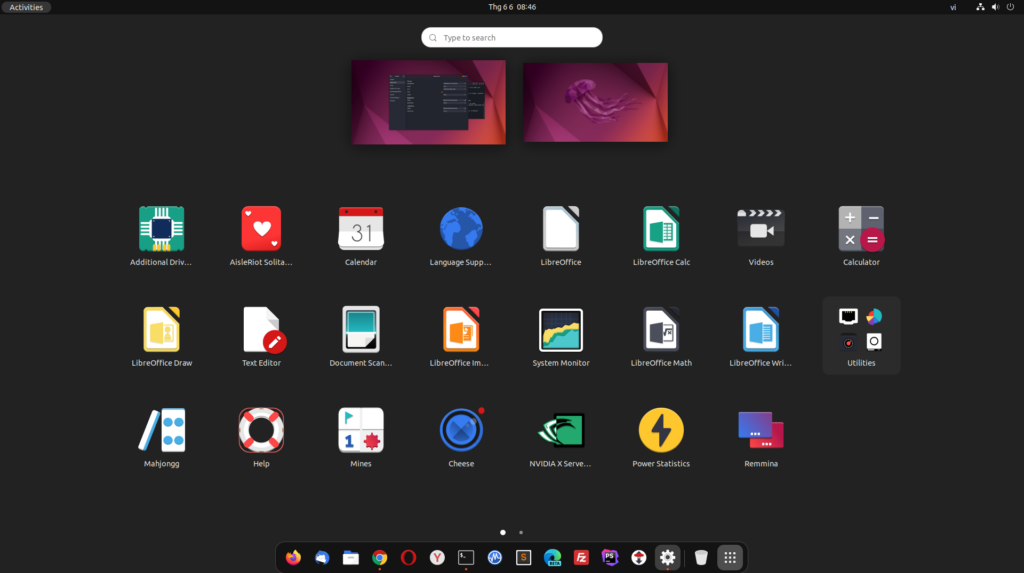Viewport: 1024px width, 573px height.
Task: Open the Text Editor app
Action: pos(261,330)
